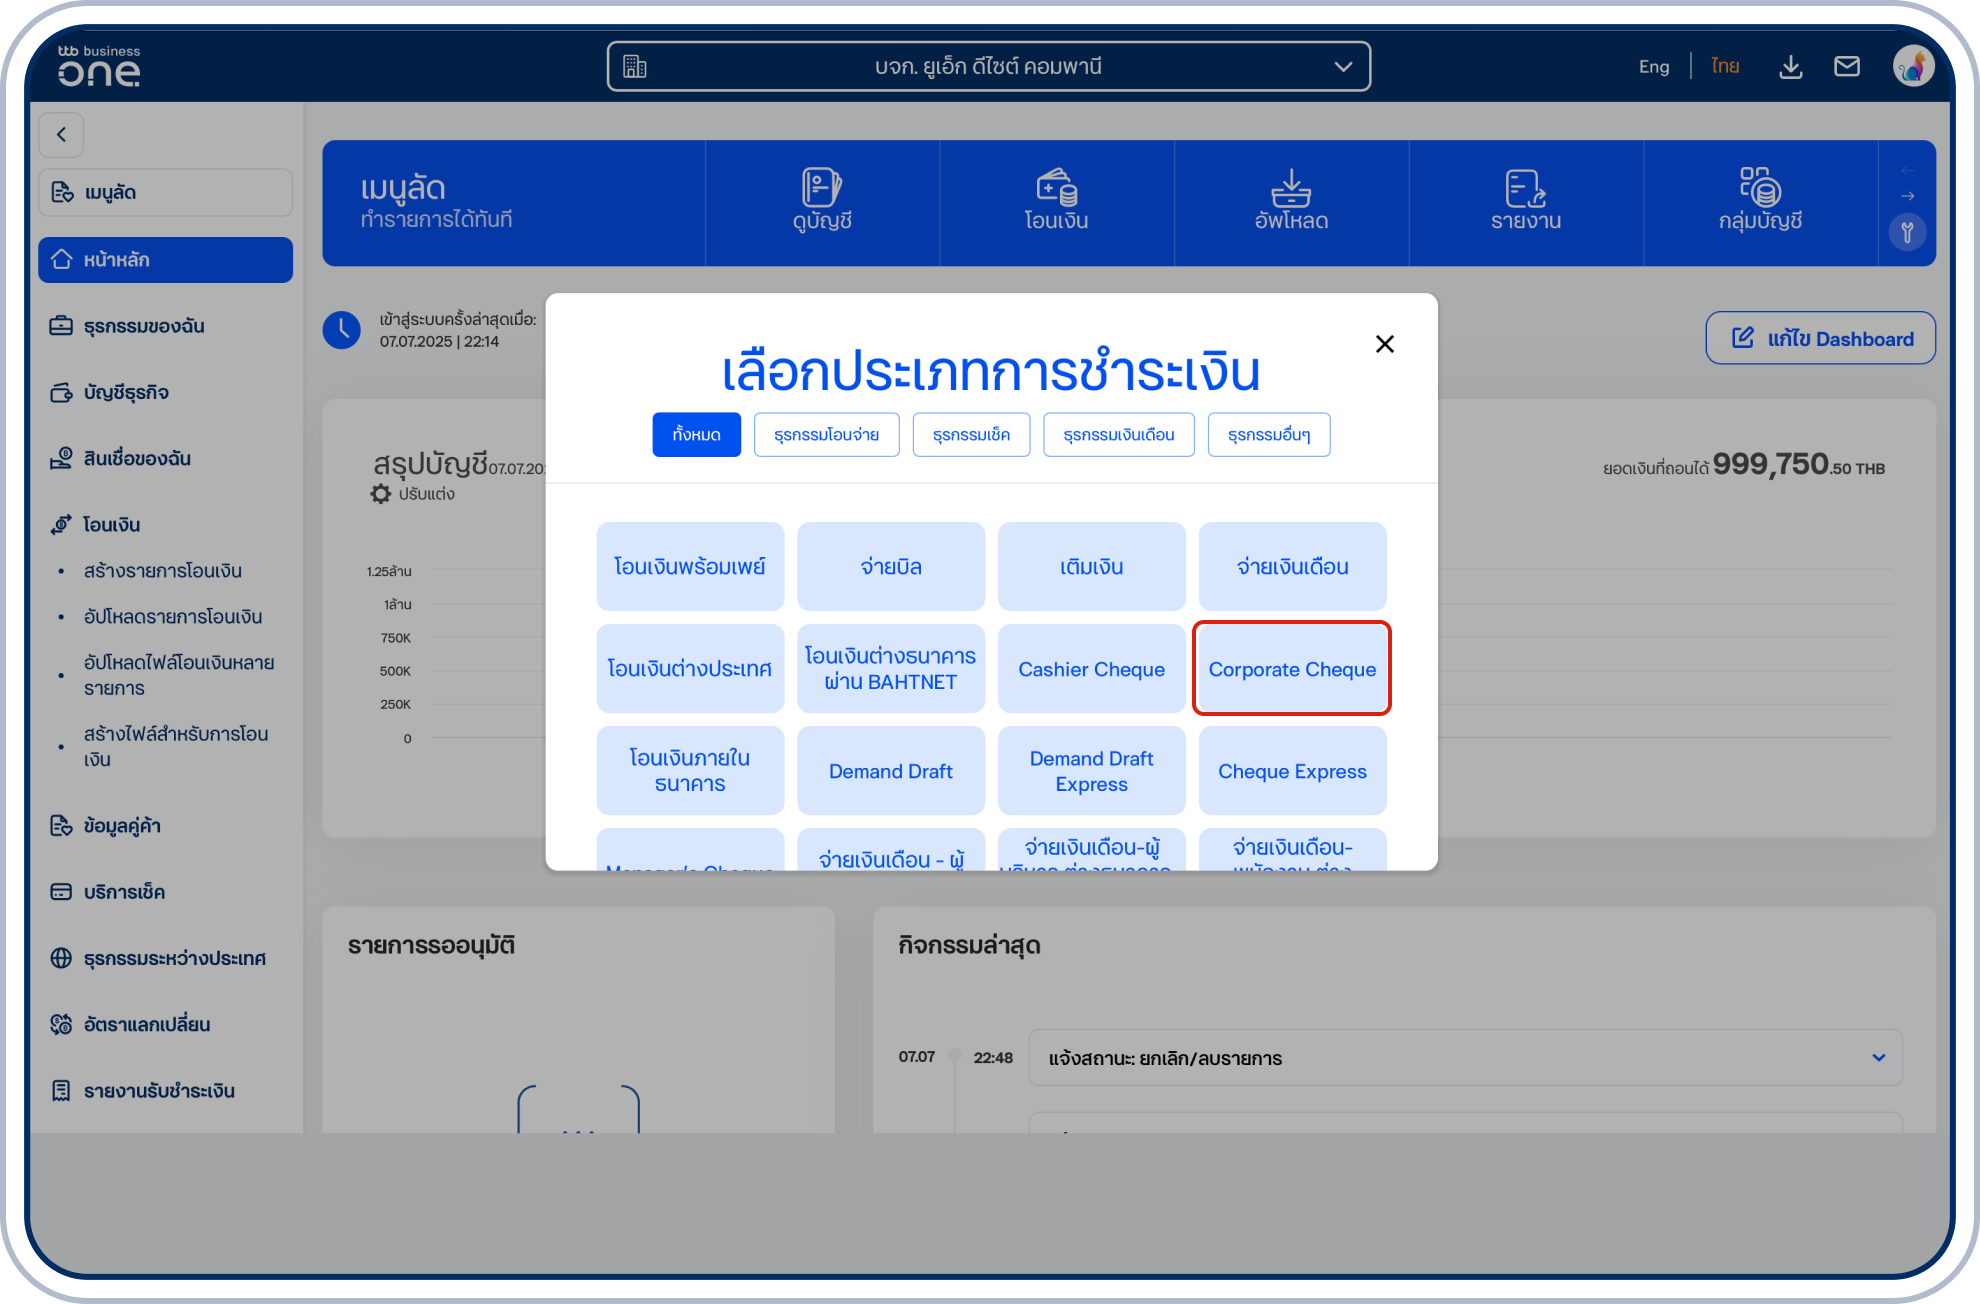Viewport: 1980px width, 1304px height.
Task: Close the payment type dialog
Action: [x=1384, y=344]
